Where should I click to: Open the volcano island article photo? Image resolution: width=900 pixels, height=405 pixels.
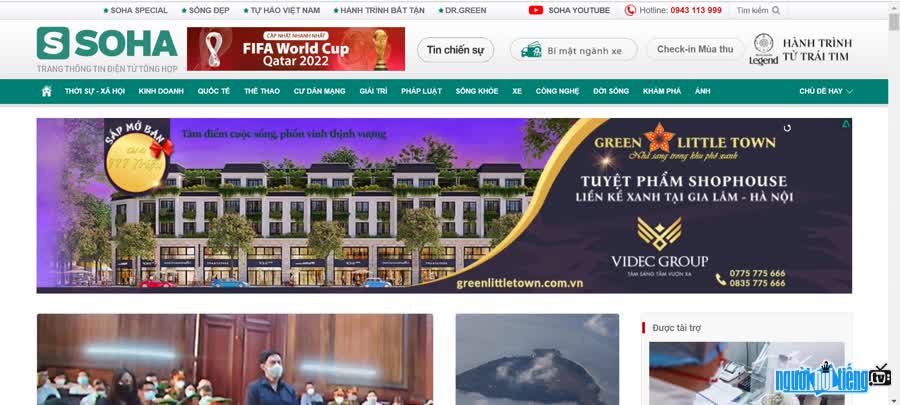tap(537, 359)
